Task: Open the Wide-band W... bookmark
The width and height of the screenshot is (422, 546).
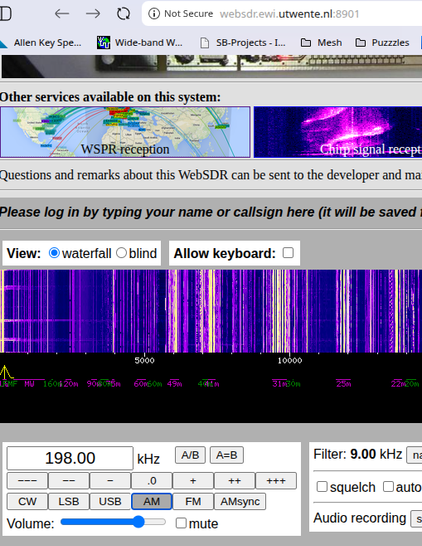Action: point(139,43)
